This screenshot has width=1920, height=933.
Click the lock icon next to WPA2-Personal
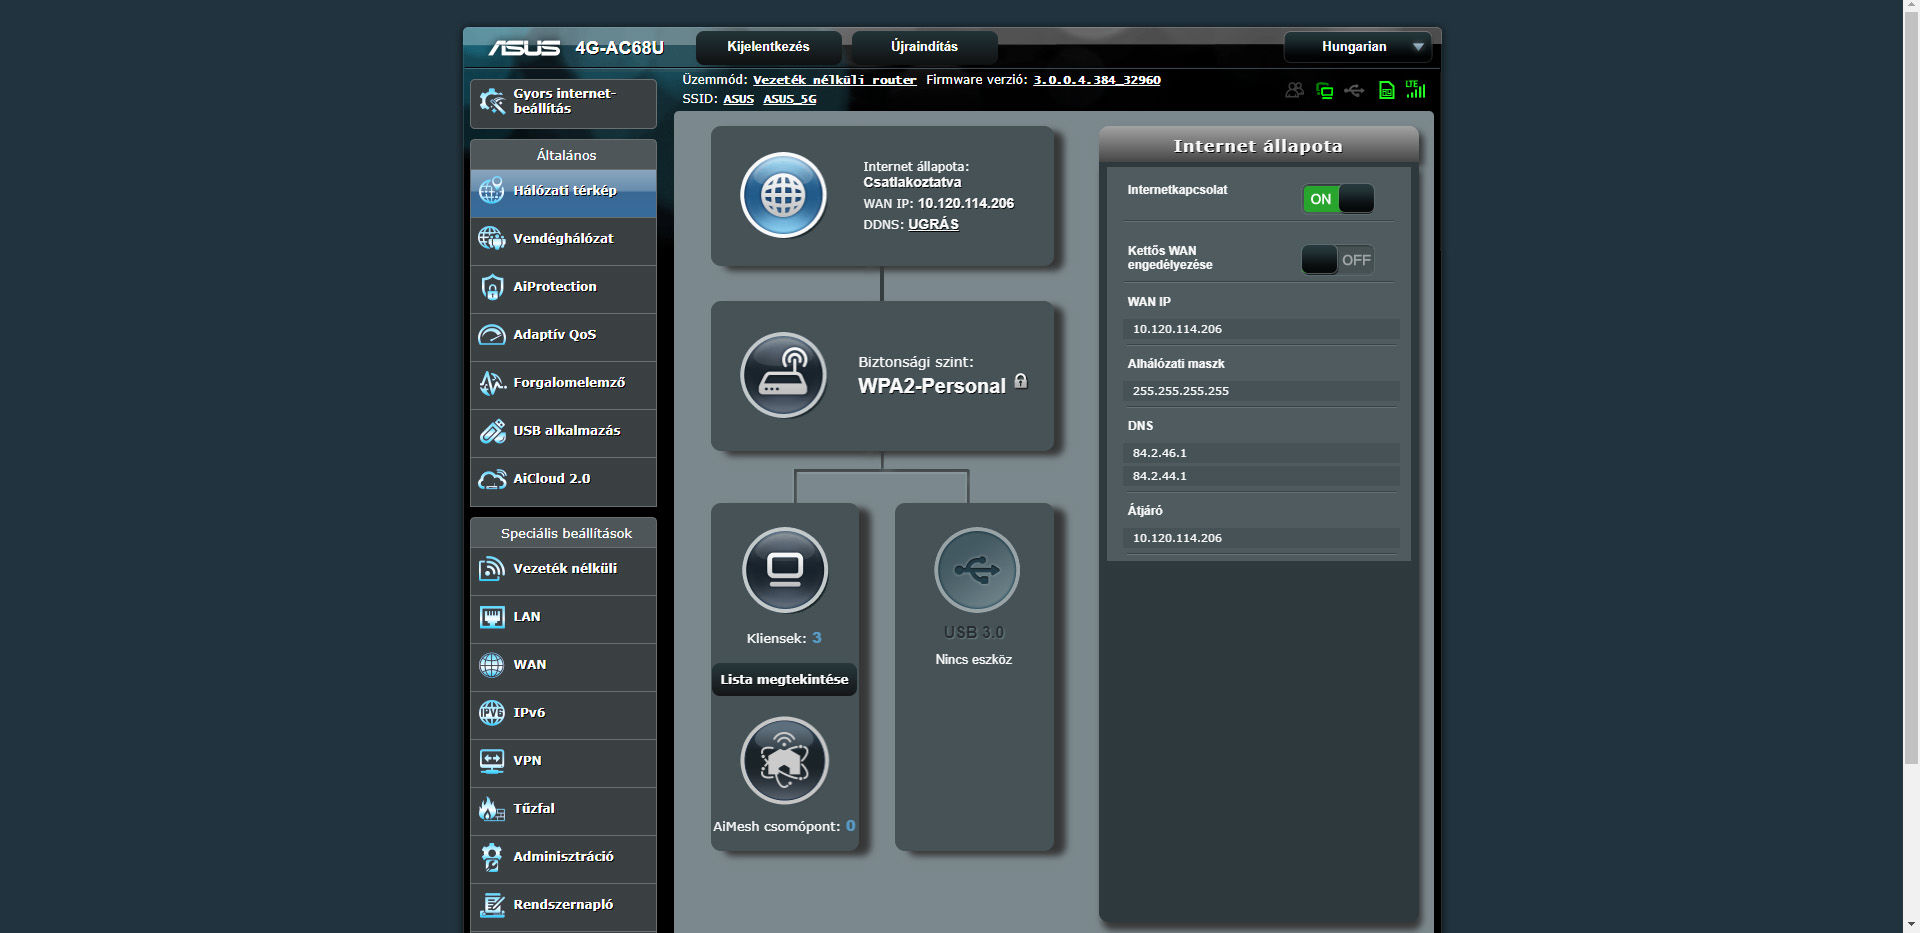pyautogui.click(x=1021, y=381)
